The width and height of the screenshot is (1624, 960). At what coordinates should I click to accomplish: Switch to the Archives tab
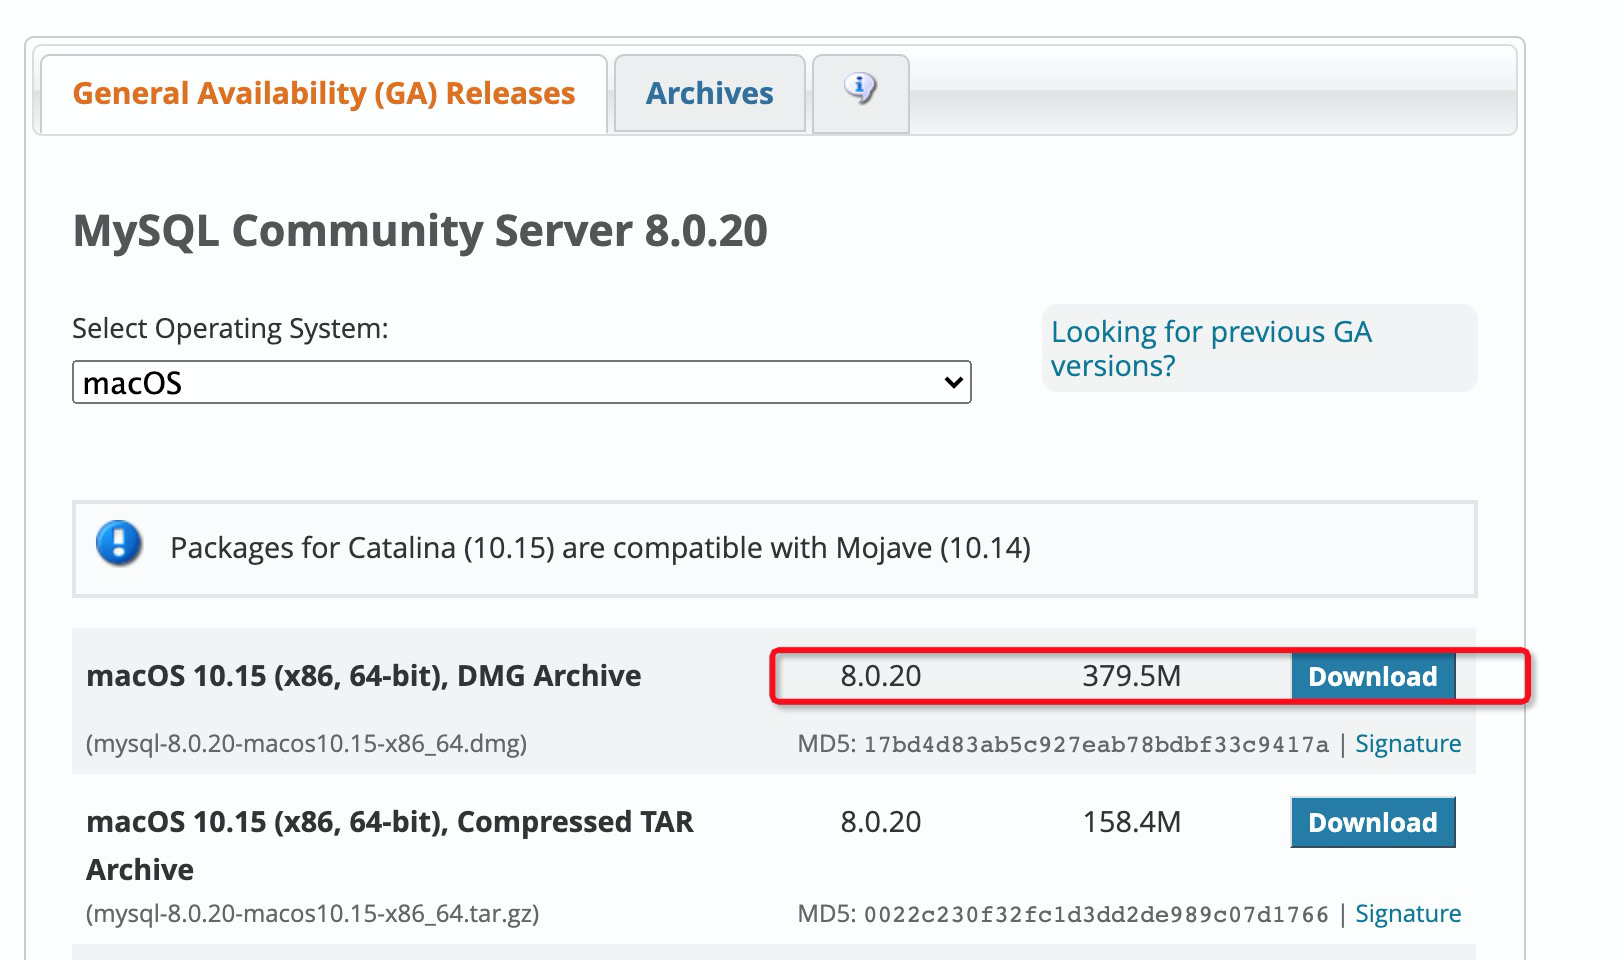coord(709,93)
